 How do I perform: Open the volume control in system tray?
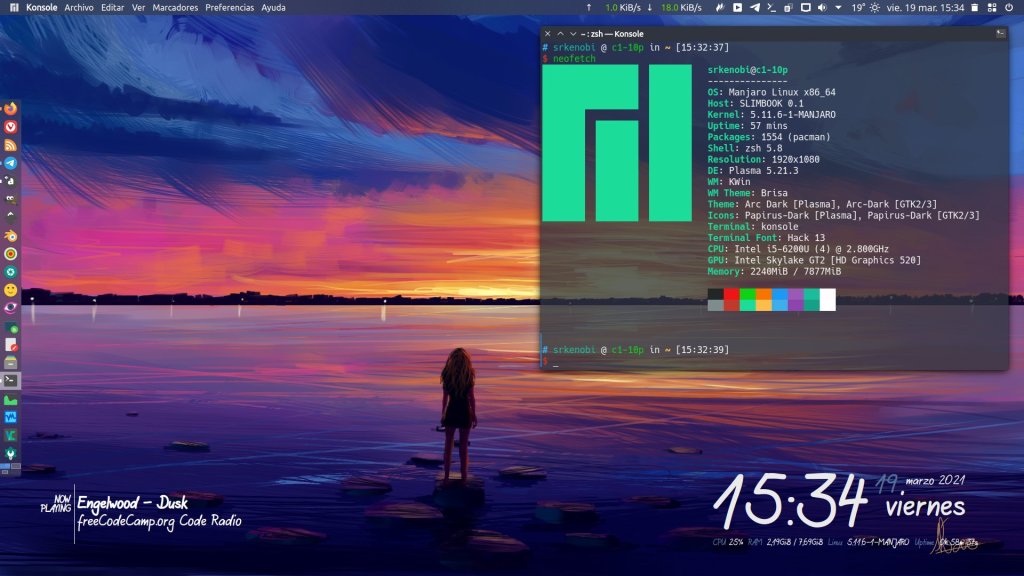tap(822, 7)
